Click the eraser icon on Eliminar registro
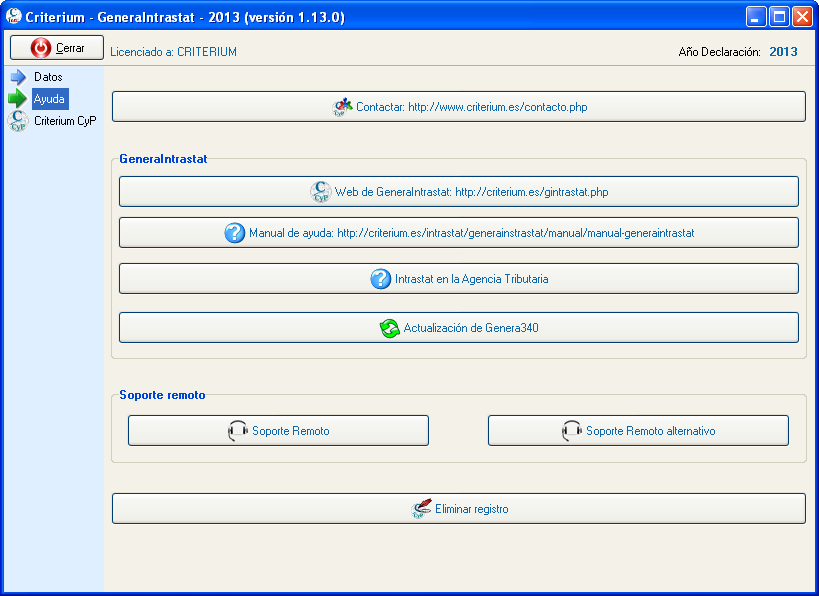Image resolution: width=819 pixels, height=596 pixels. coord(421,508)
